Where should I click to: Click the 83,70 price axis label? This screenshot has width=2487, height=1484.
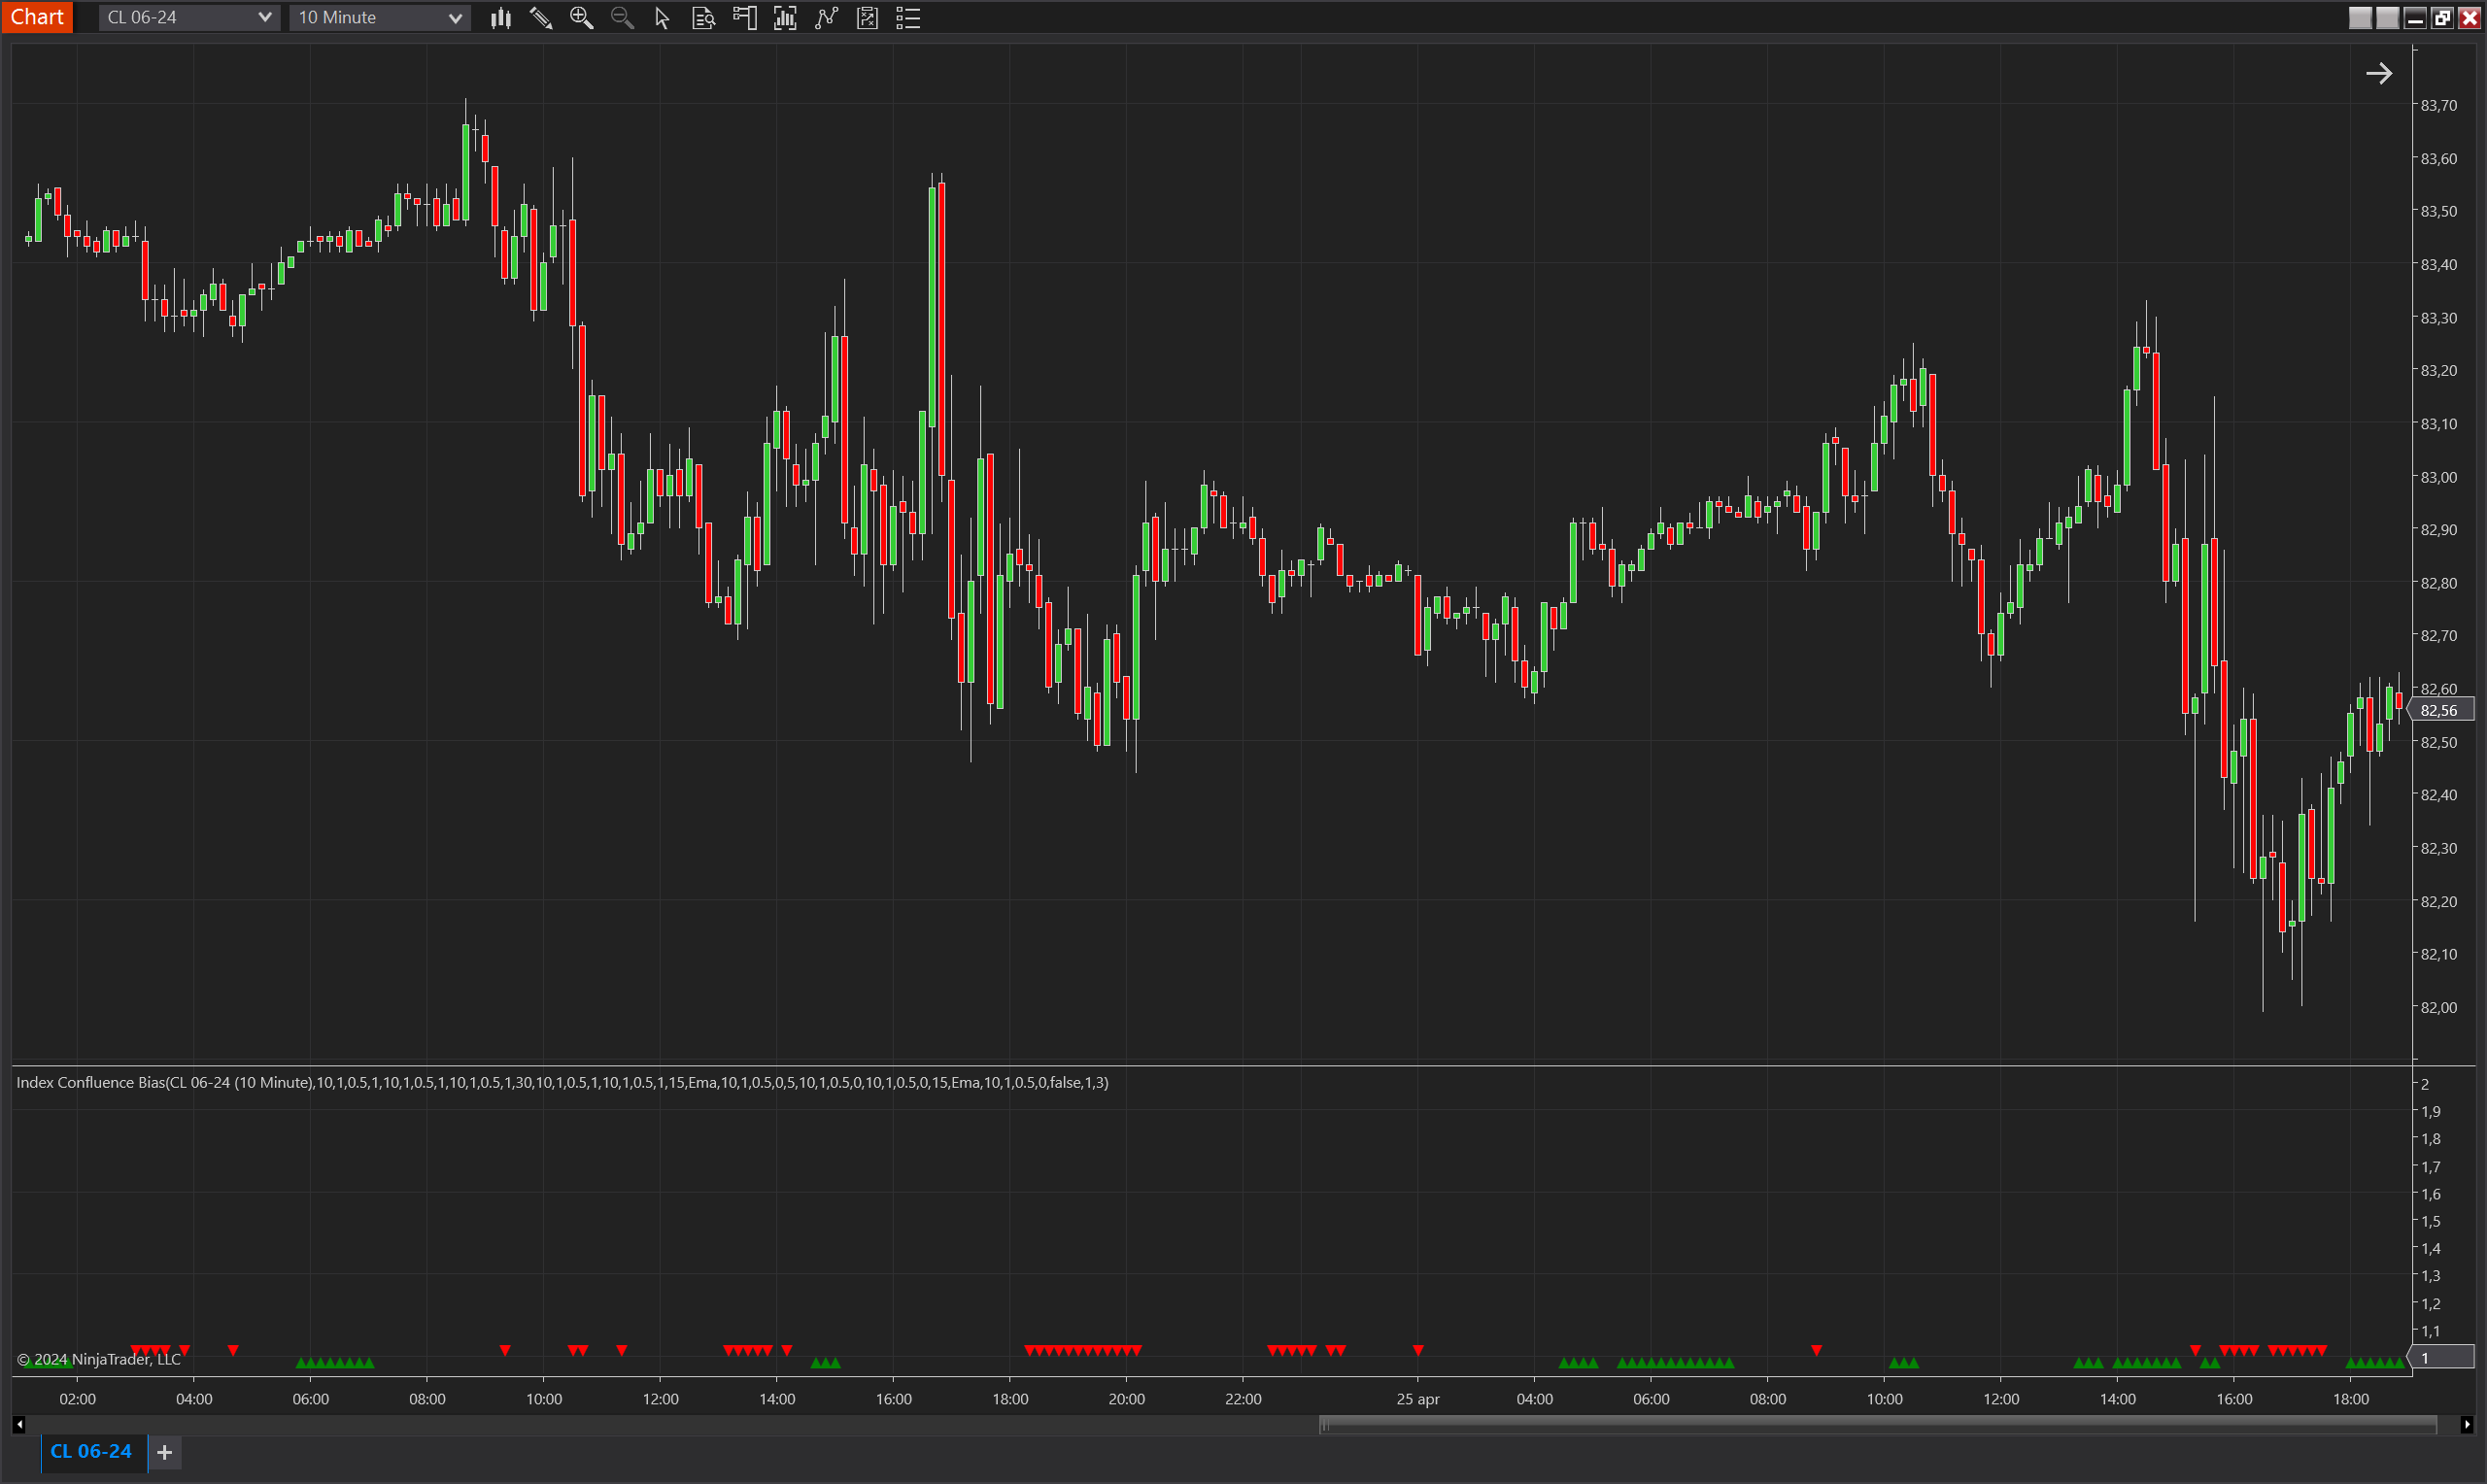(x=2438, y=105)
